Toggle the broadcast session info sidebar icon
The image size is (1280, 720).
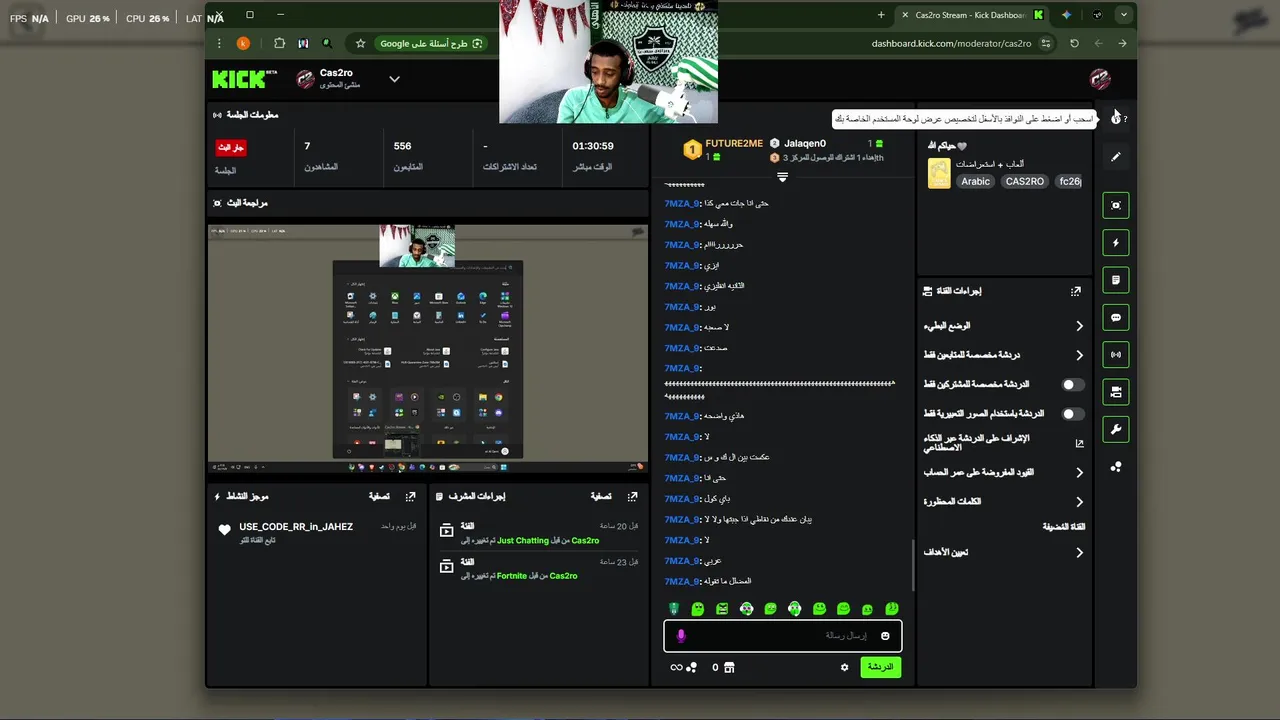click(1116, 354)
